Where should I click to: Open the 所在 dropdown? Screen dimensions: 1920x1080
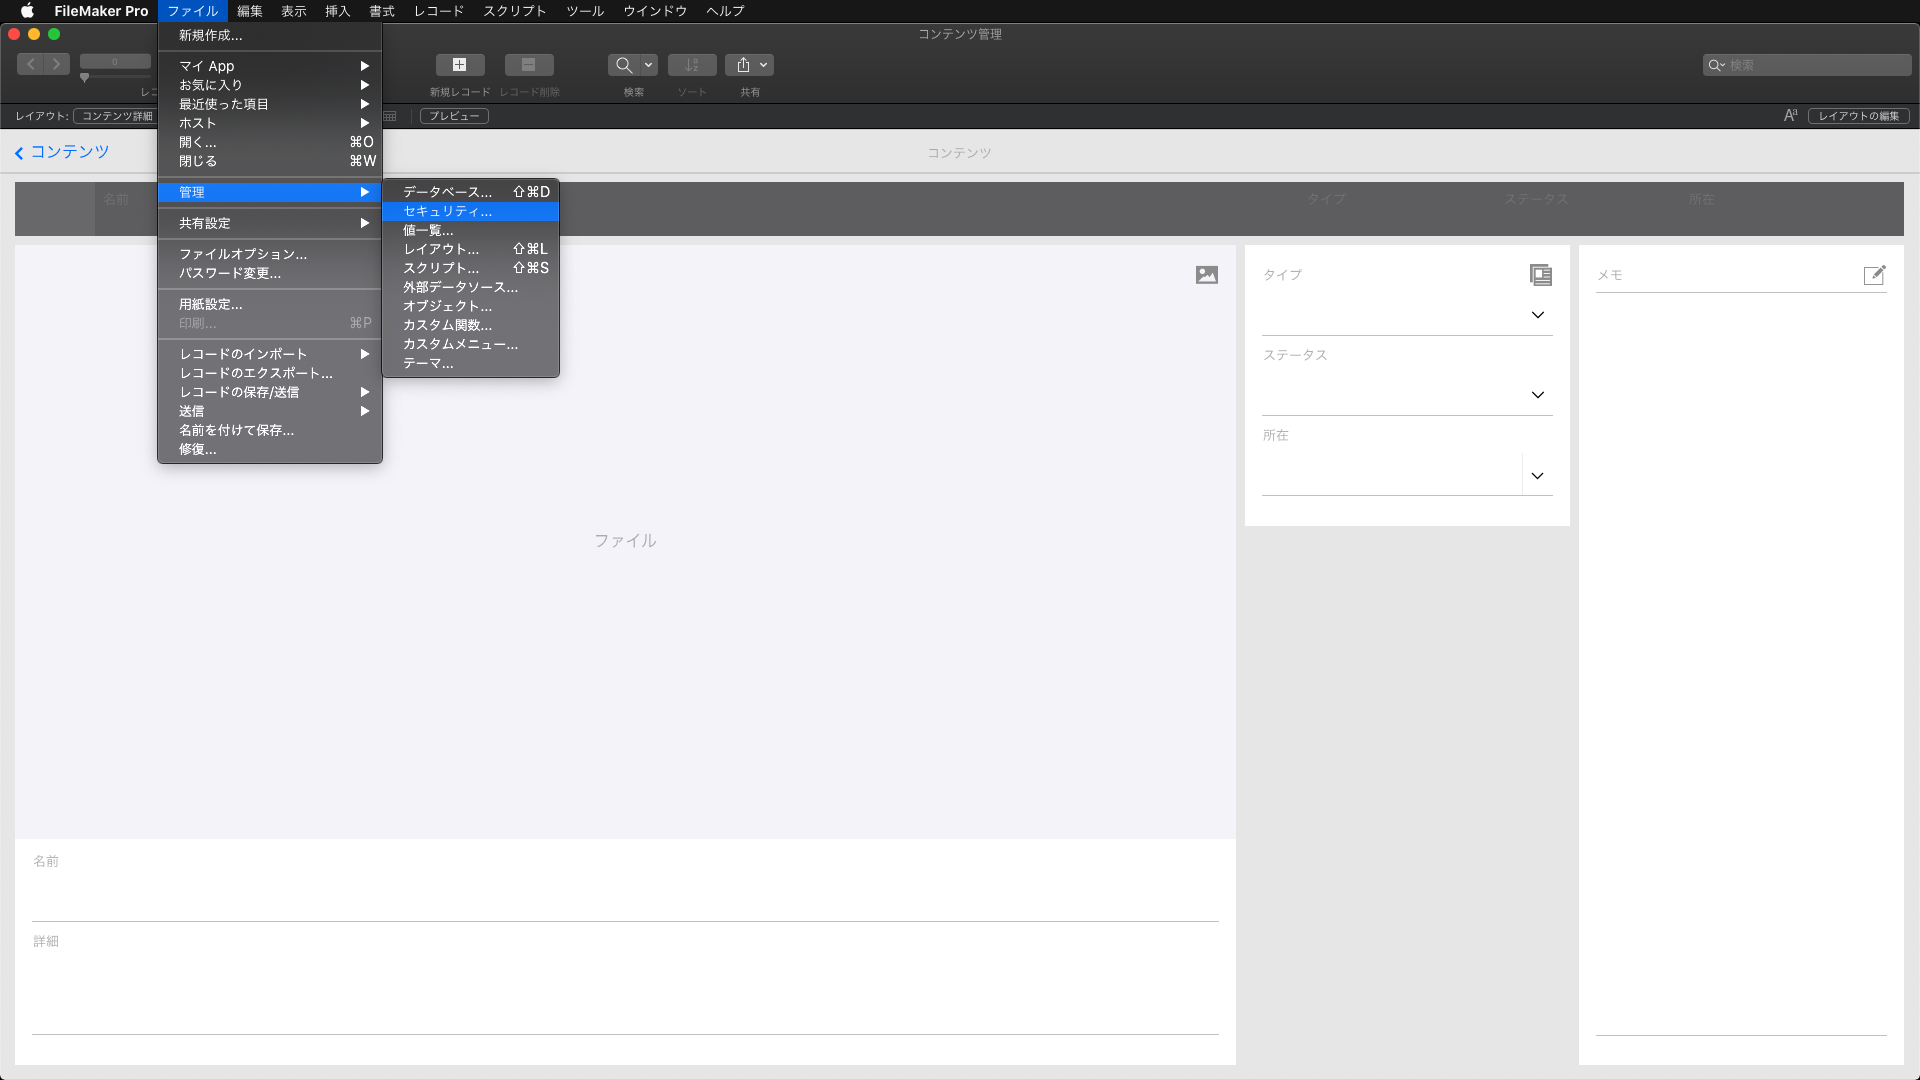click(x=1537, y=476)
